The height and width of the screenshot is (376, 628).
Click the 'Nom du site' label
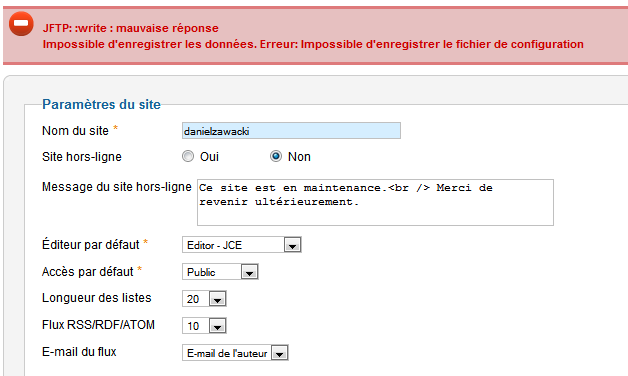[75, 131]
